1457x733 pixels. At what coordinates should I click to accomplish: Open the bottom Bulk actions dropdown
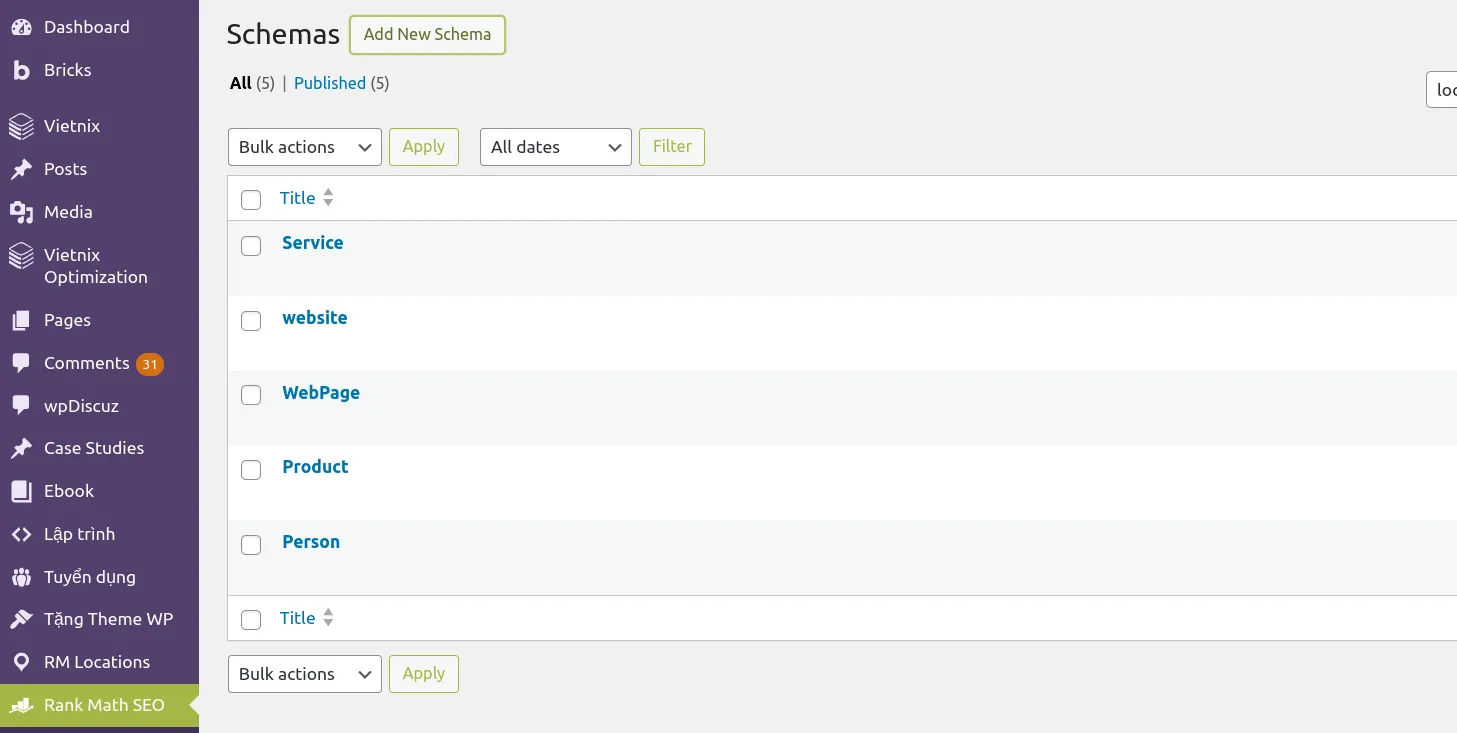pos(305,674)
